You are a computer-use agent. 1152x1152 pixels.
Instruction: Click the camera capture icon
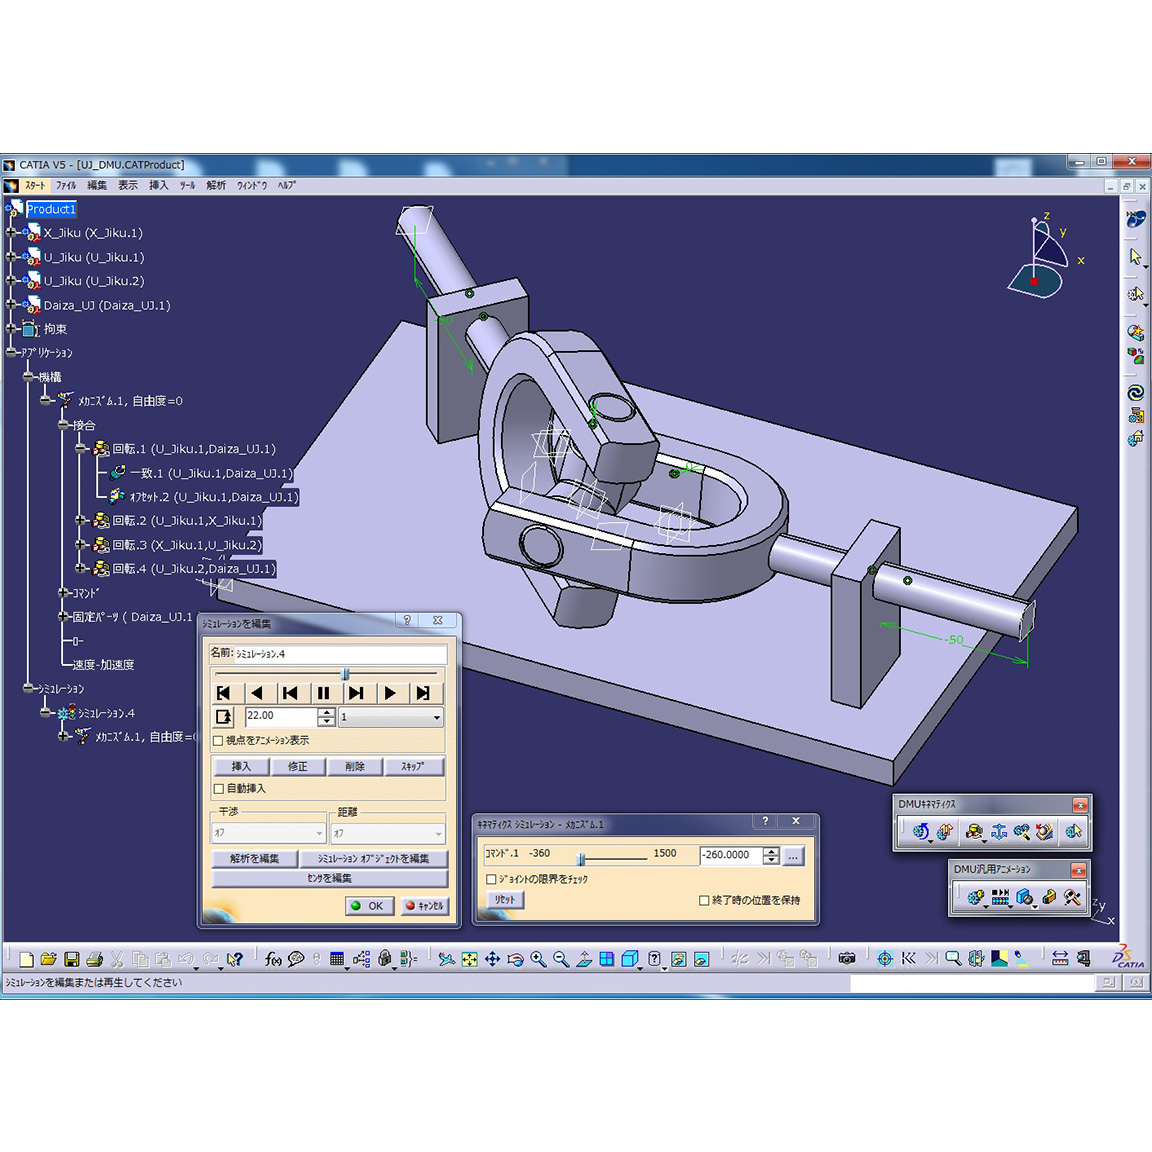pos(846,958)
